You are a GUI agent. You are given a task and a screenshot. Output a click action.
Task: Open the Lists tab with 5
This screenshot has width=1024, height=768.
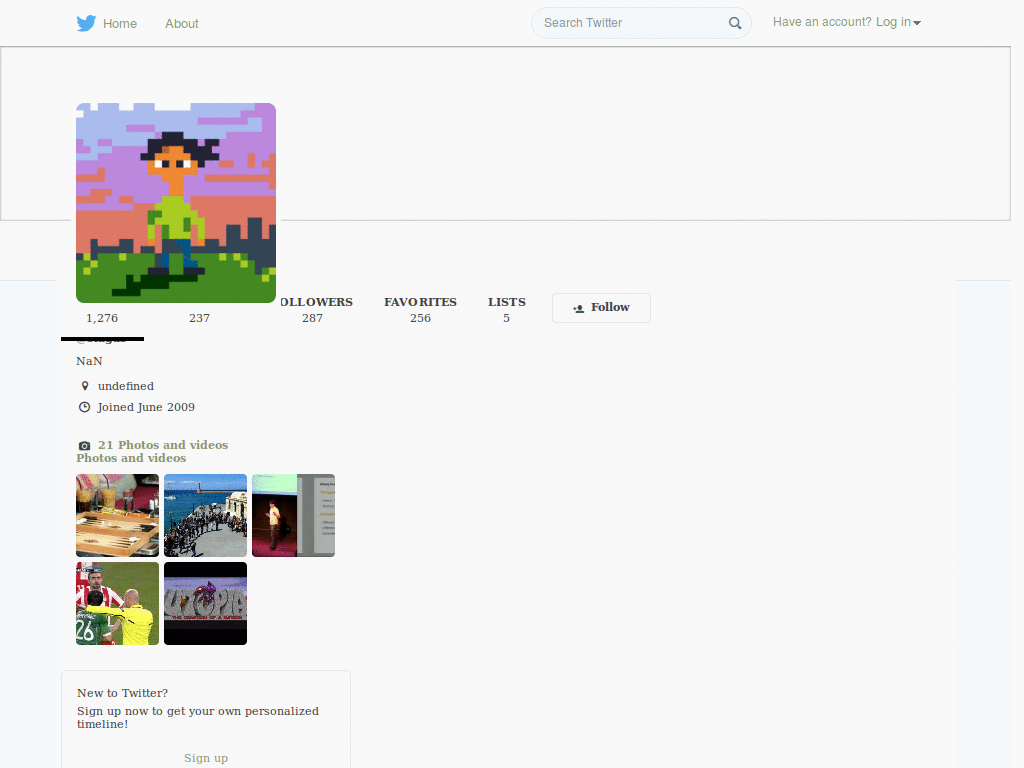click(506, 310)
